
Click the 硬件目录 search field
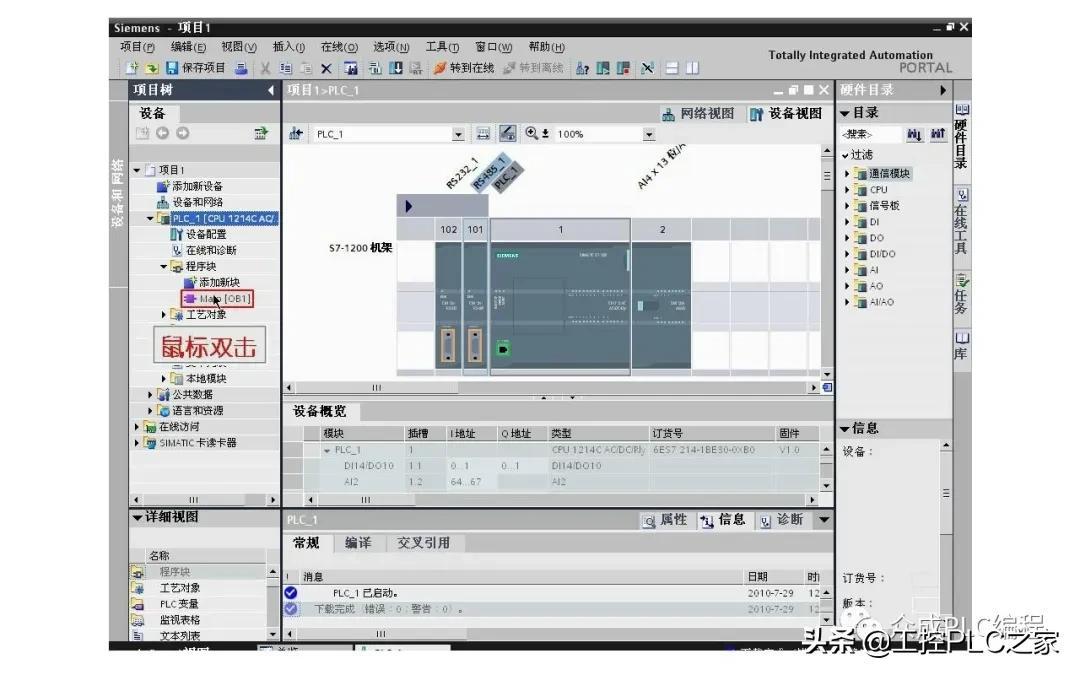(x=870, y=134)
